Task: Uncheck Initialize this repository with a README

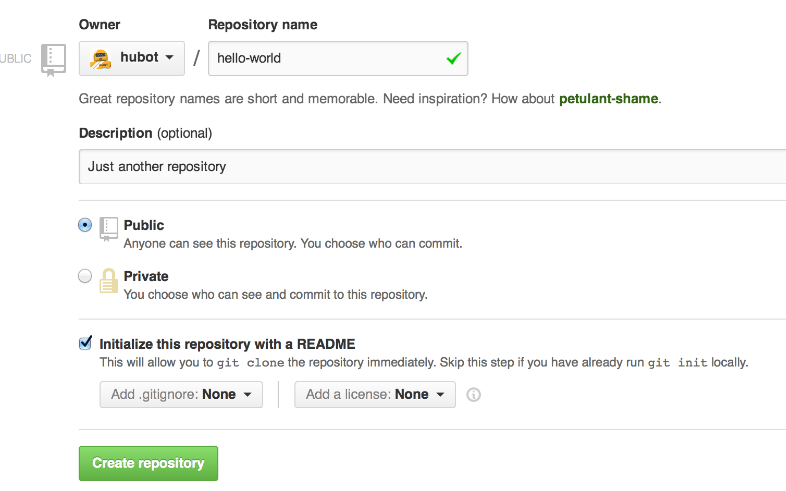Action: point(85,343)
